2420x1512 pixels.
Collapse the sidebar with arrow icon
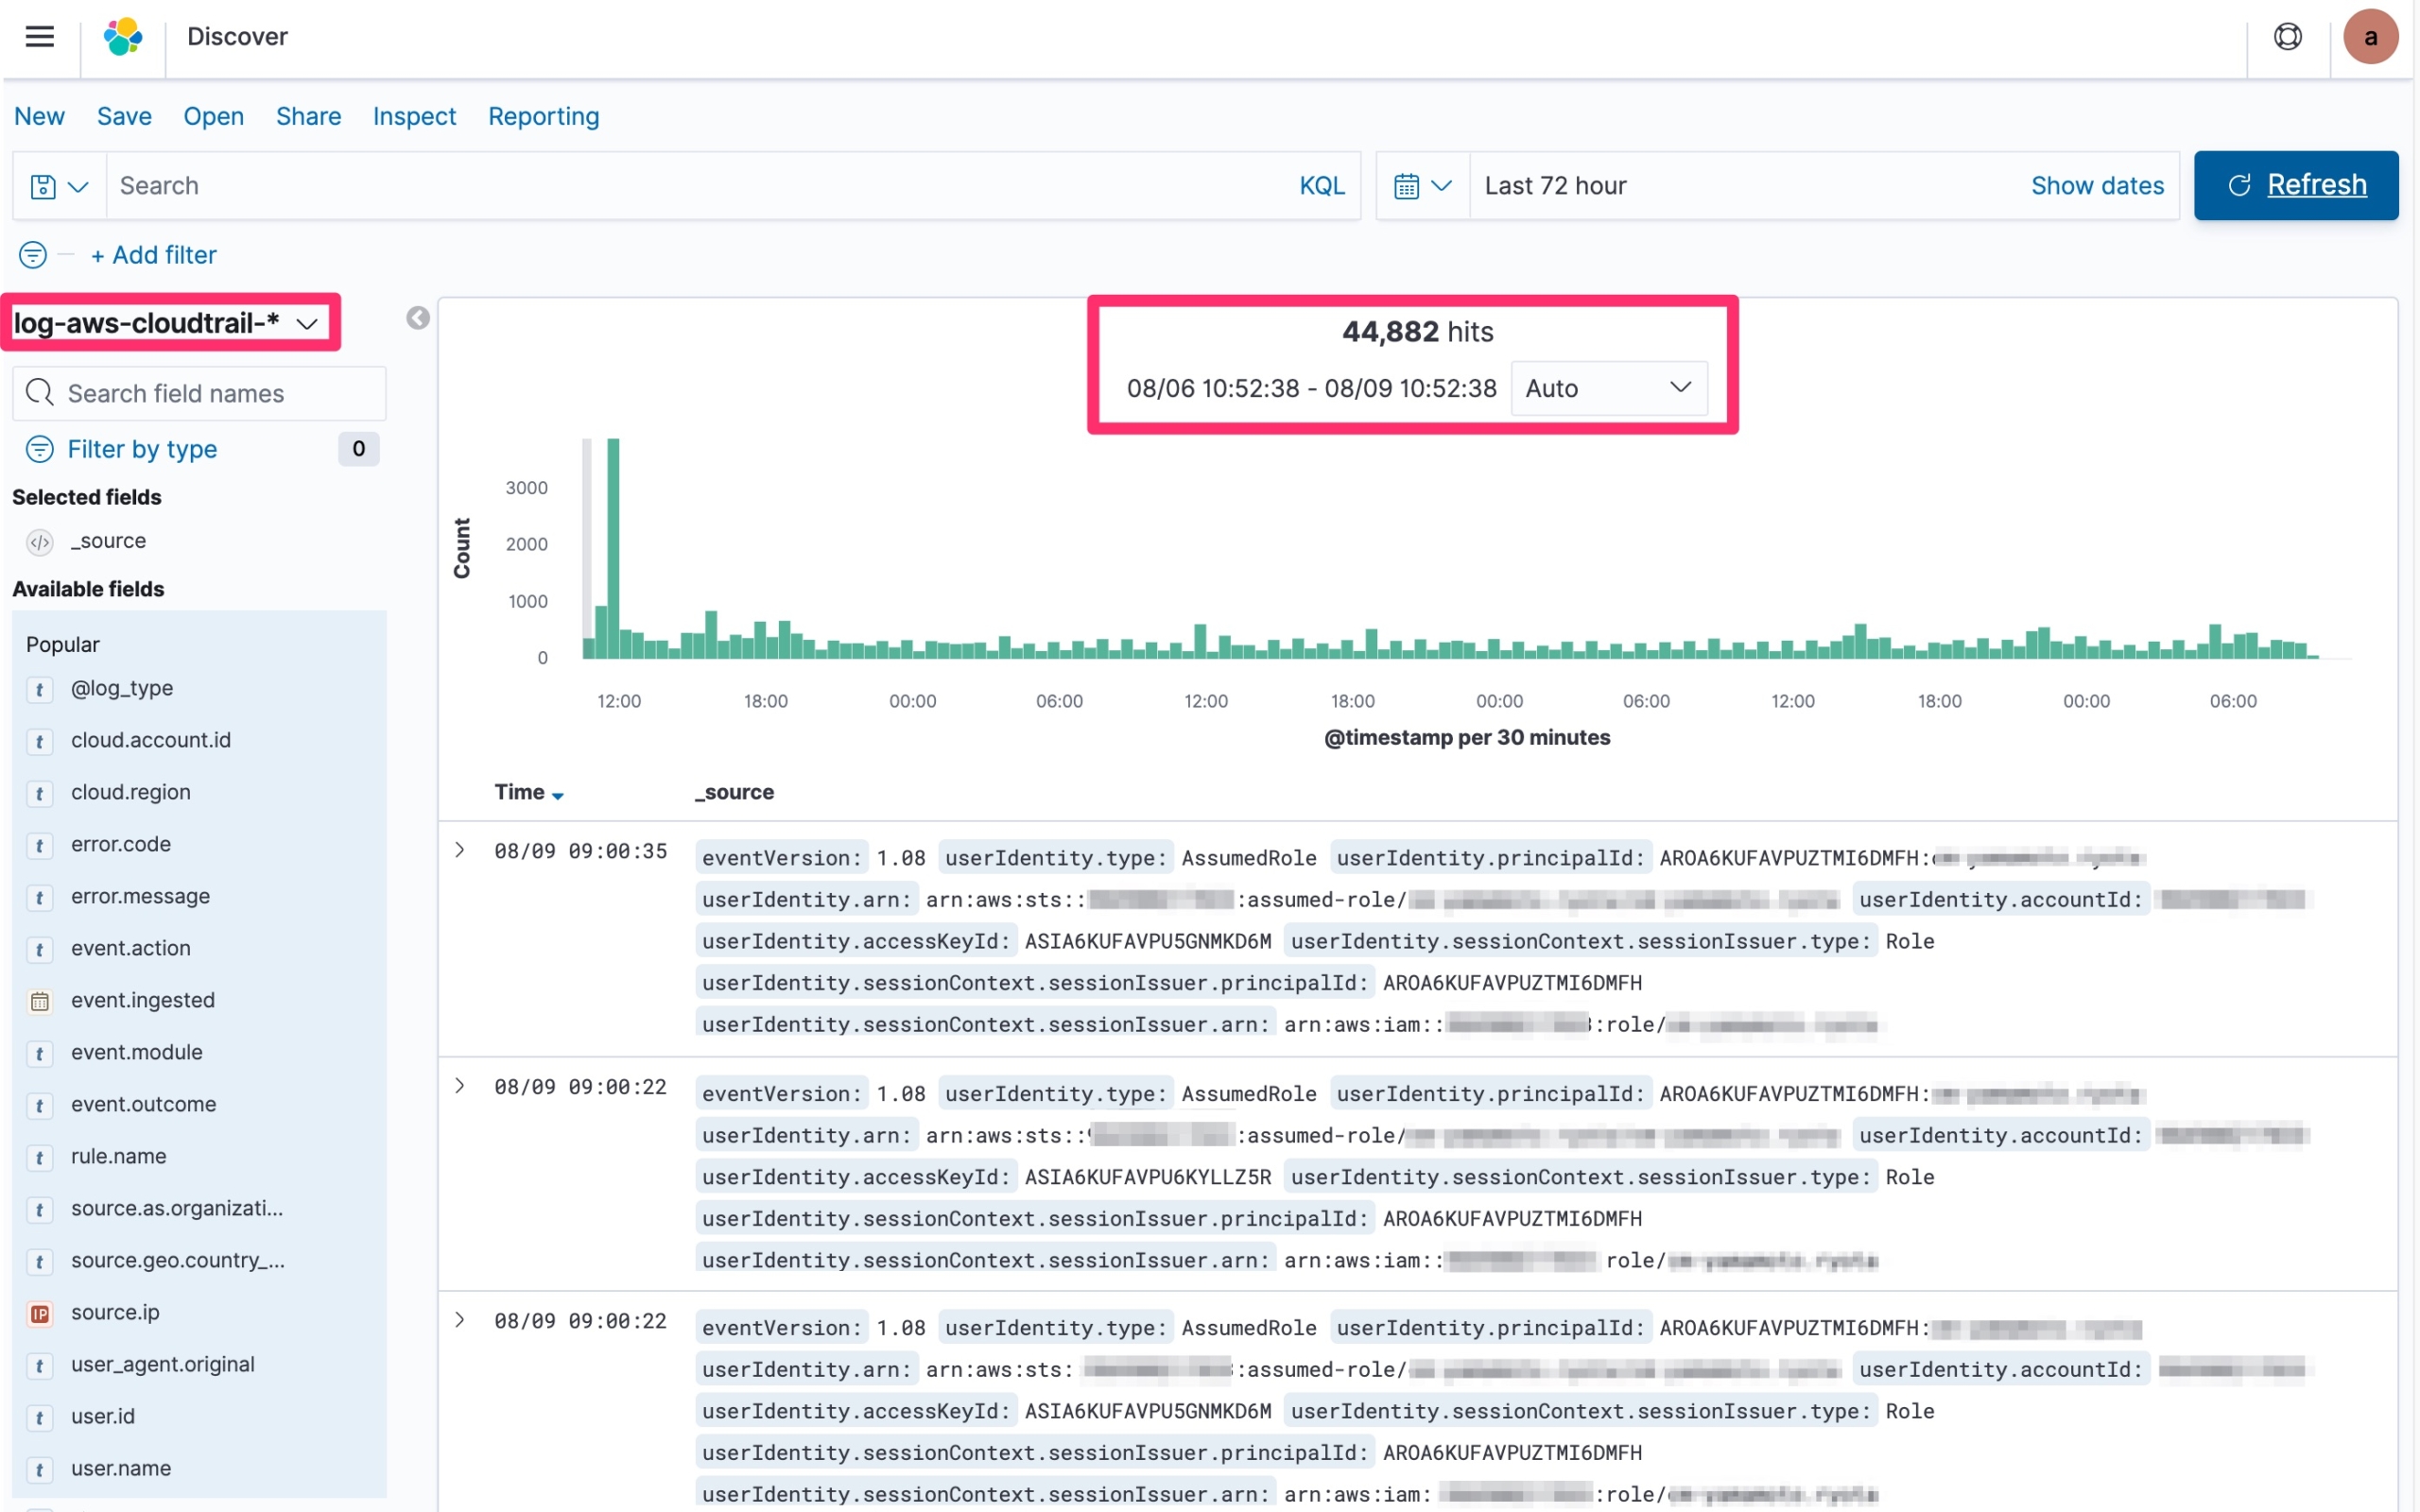[x=418, y=318]
